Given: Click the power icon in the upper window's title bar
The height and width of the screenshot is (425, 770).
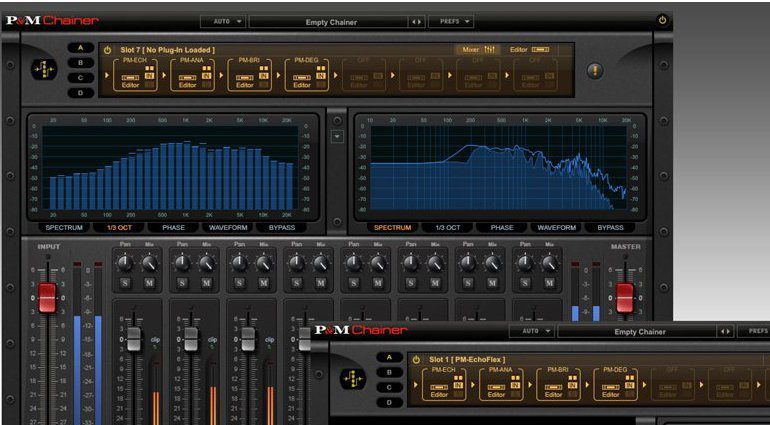Looking at the screenshot, I should tap(662, 21).
